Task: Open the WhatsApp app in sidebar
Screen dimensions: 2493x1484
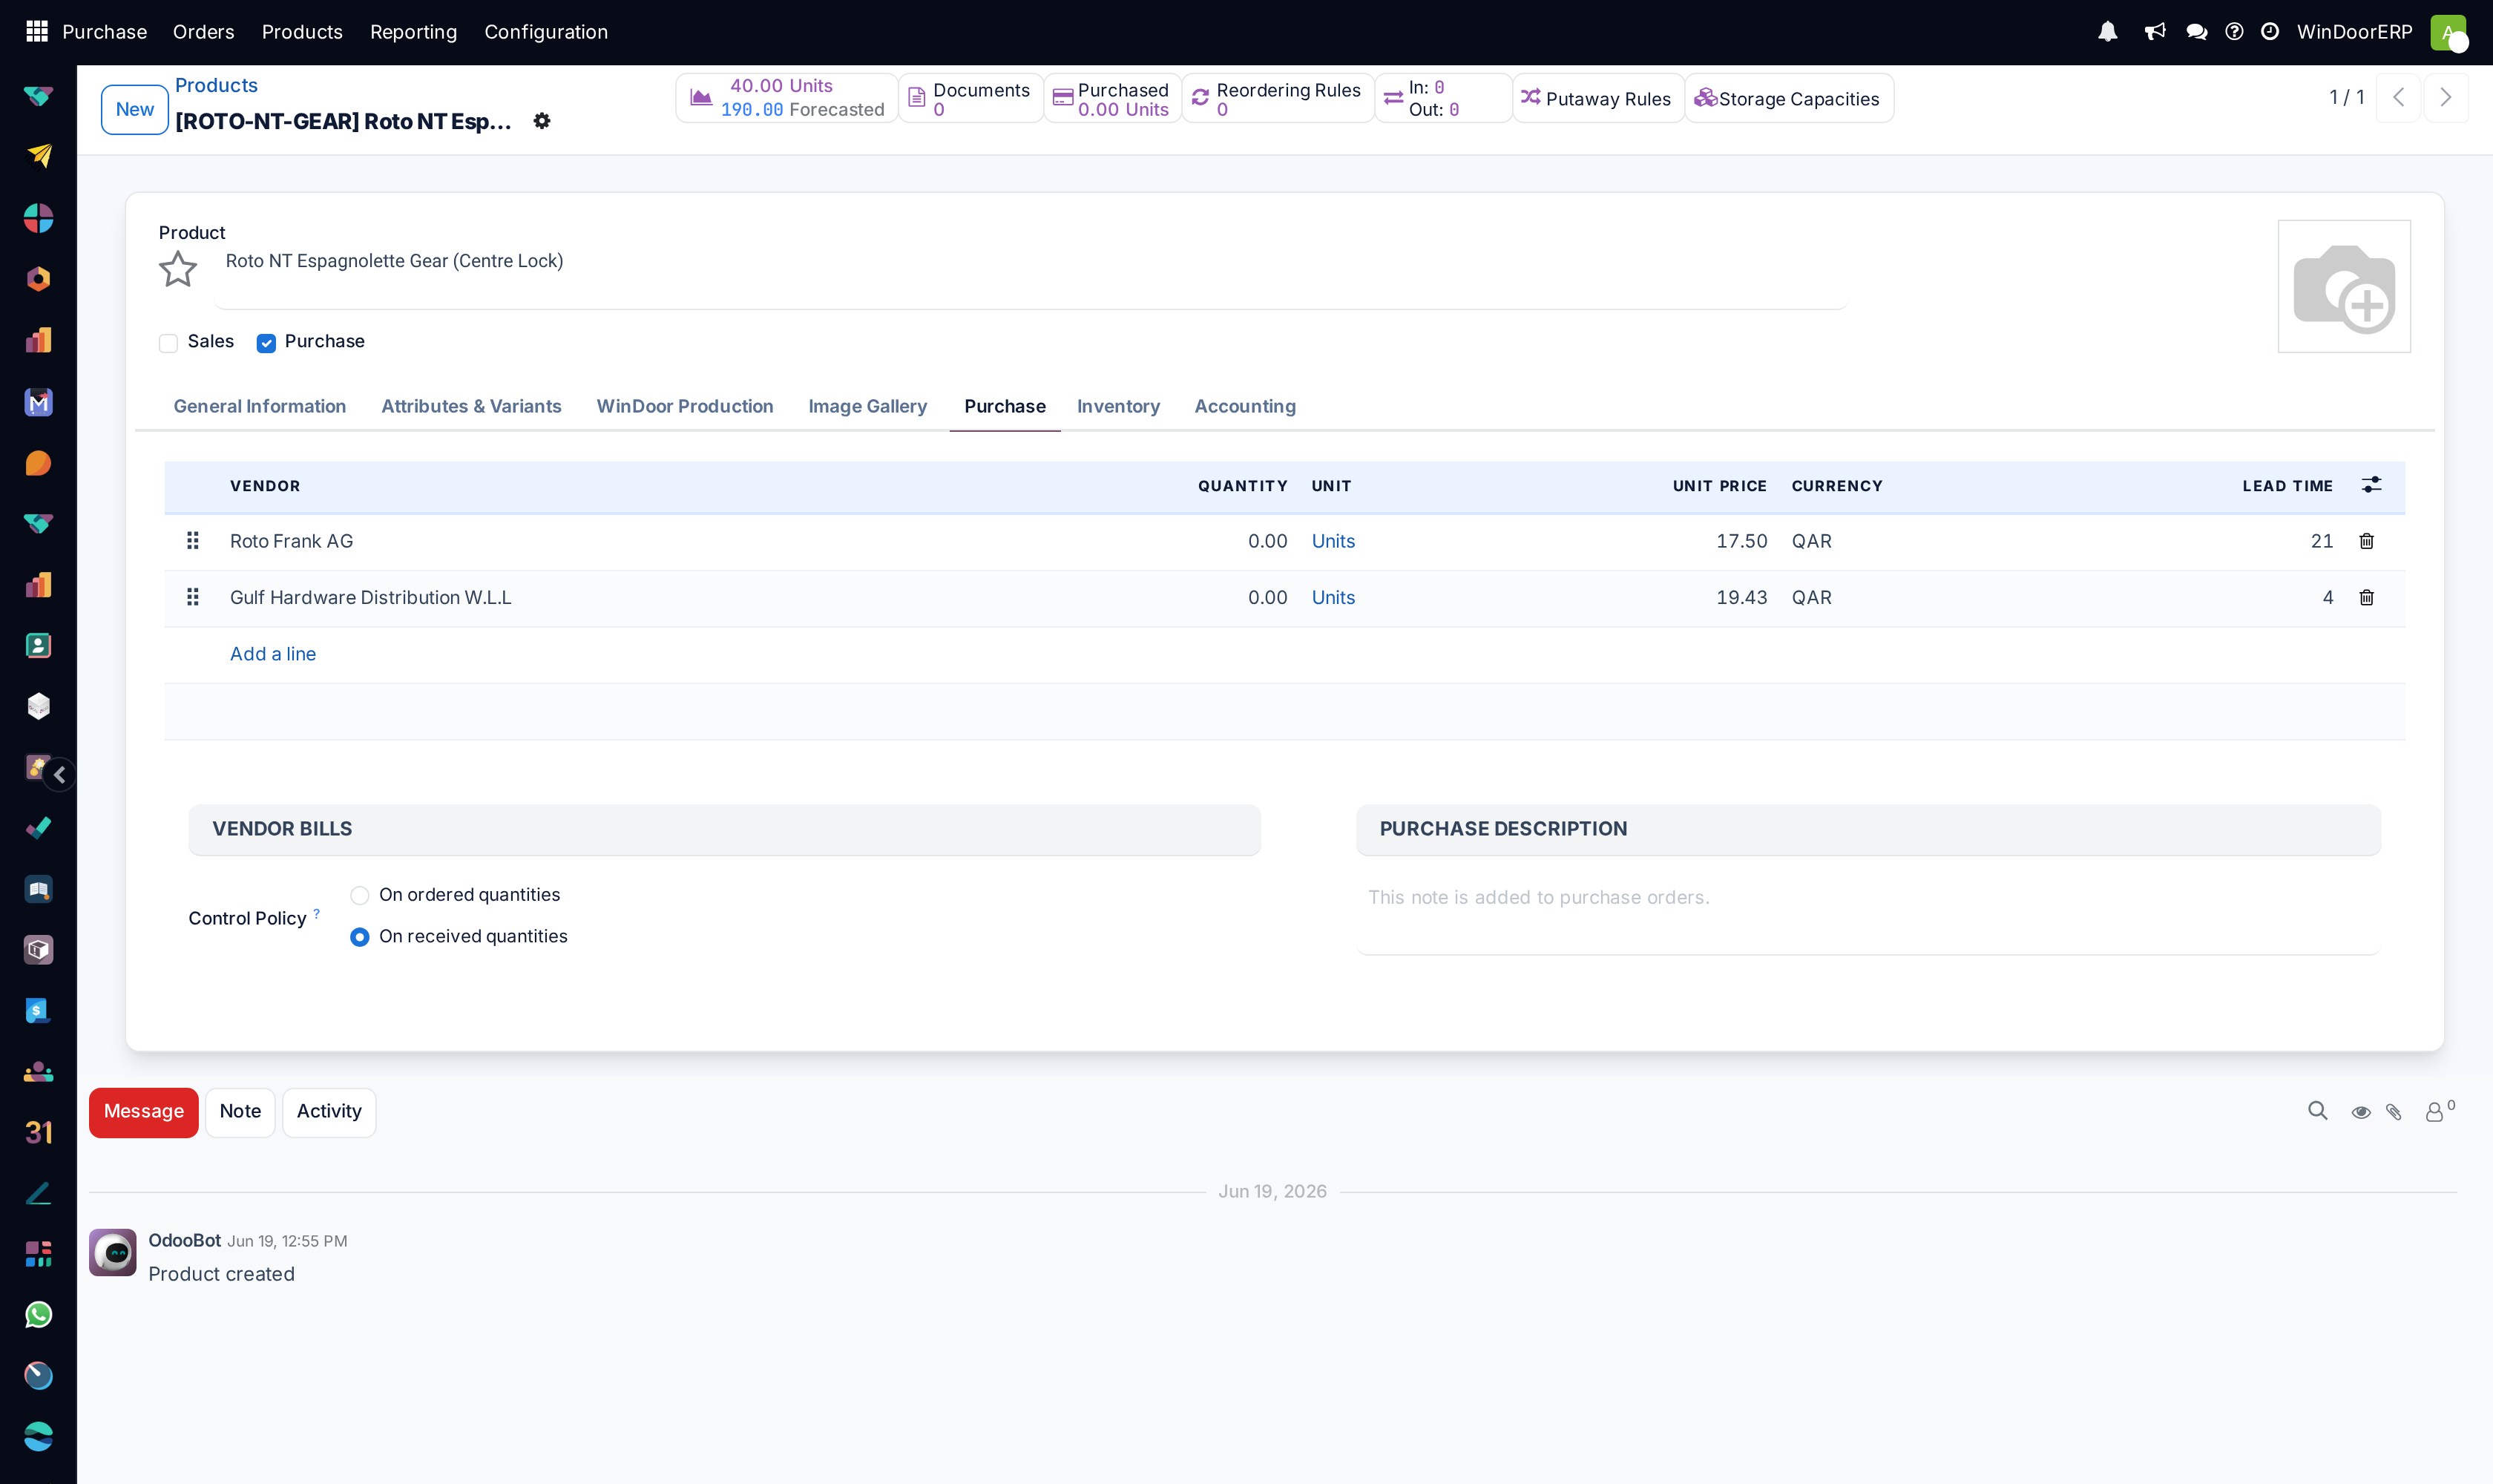Action: coord(38,1315)
